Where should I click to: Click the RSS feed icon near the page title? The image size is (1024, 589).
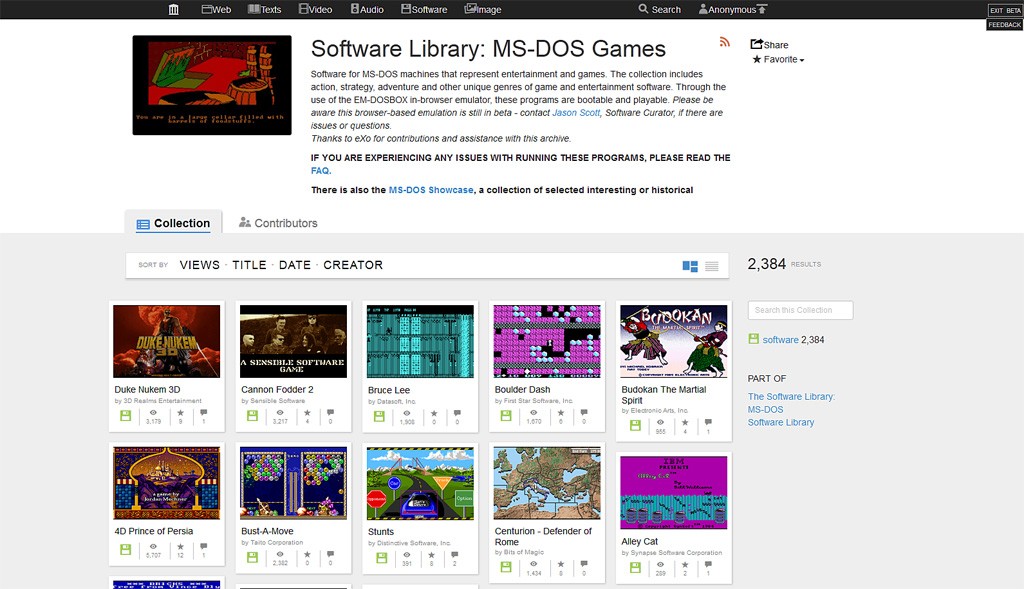726,44
